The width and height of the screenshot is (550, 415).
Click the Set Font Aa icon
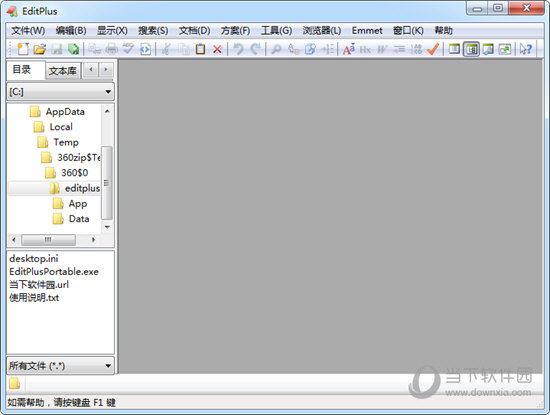[x=349, y=49]
